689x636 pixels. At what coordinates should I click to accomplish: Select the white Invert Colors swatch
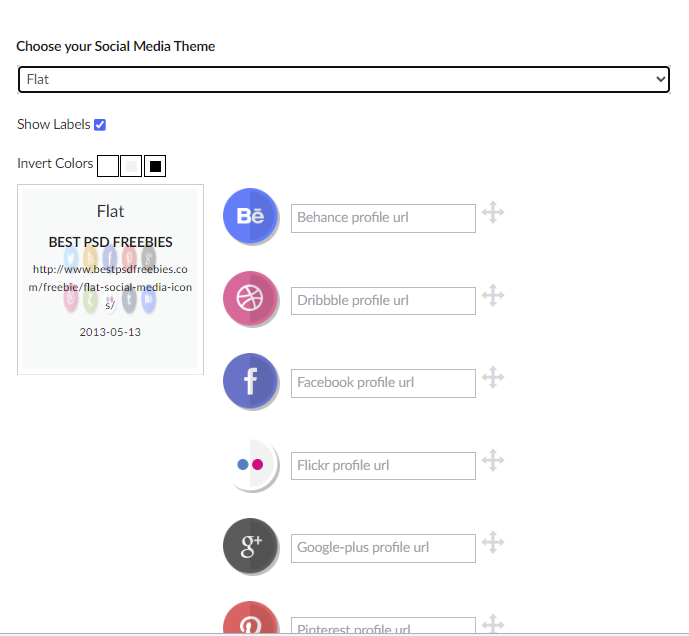tap(108, 166)
